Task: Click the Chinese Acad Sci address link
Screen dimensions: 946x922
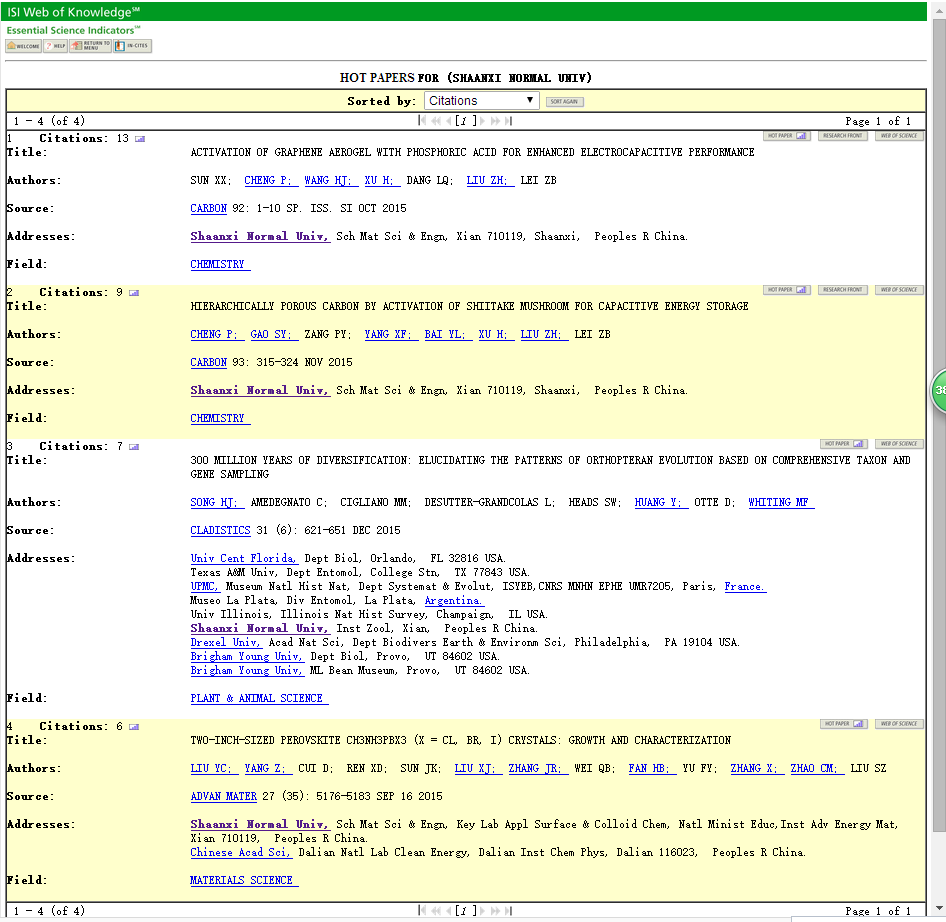Action: [x=241, y=853]
